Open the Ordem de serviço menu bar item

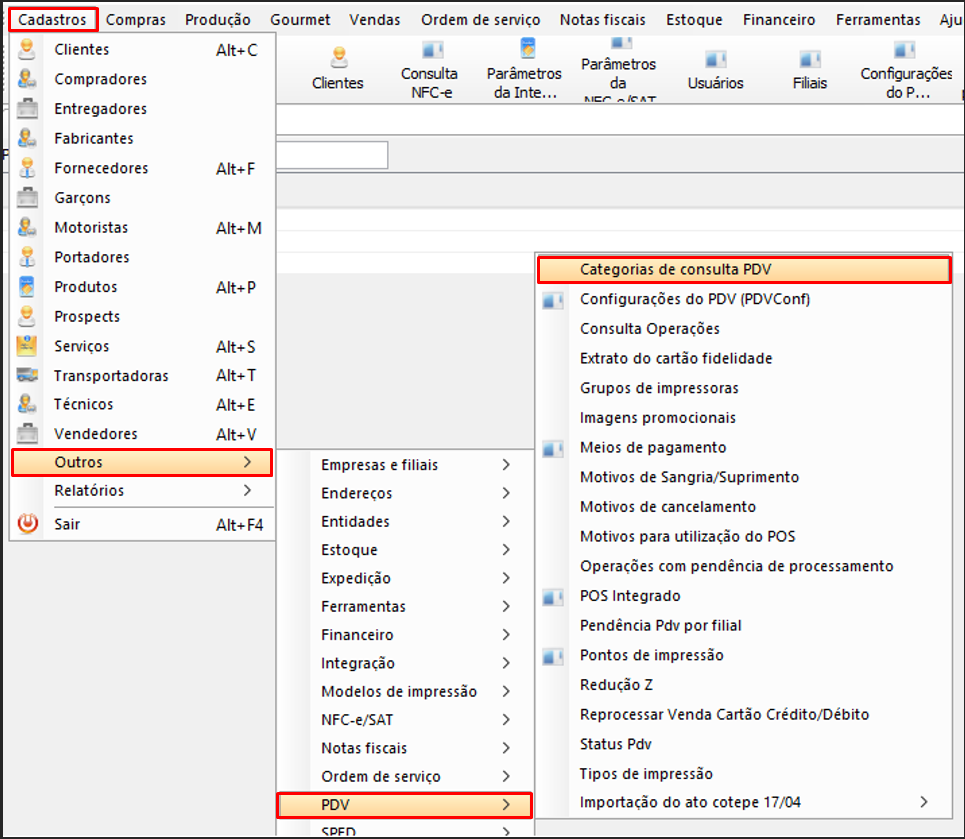click(x=481, y=20)
